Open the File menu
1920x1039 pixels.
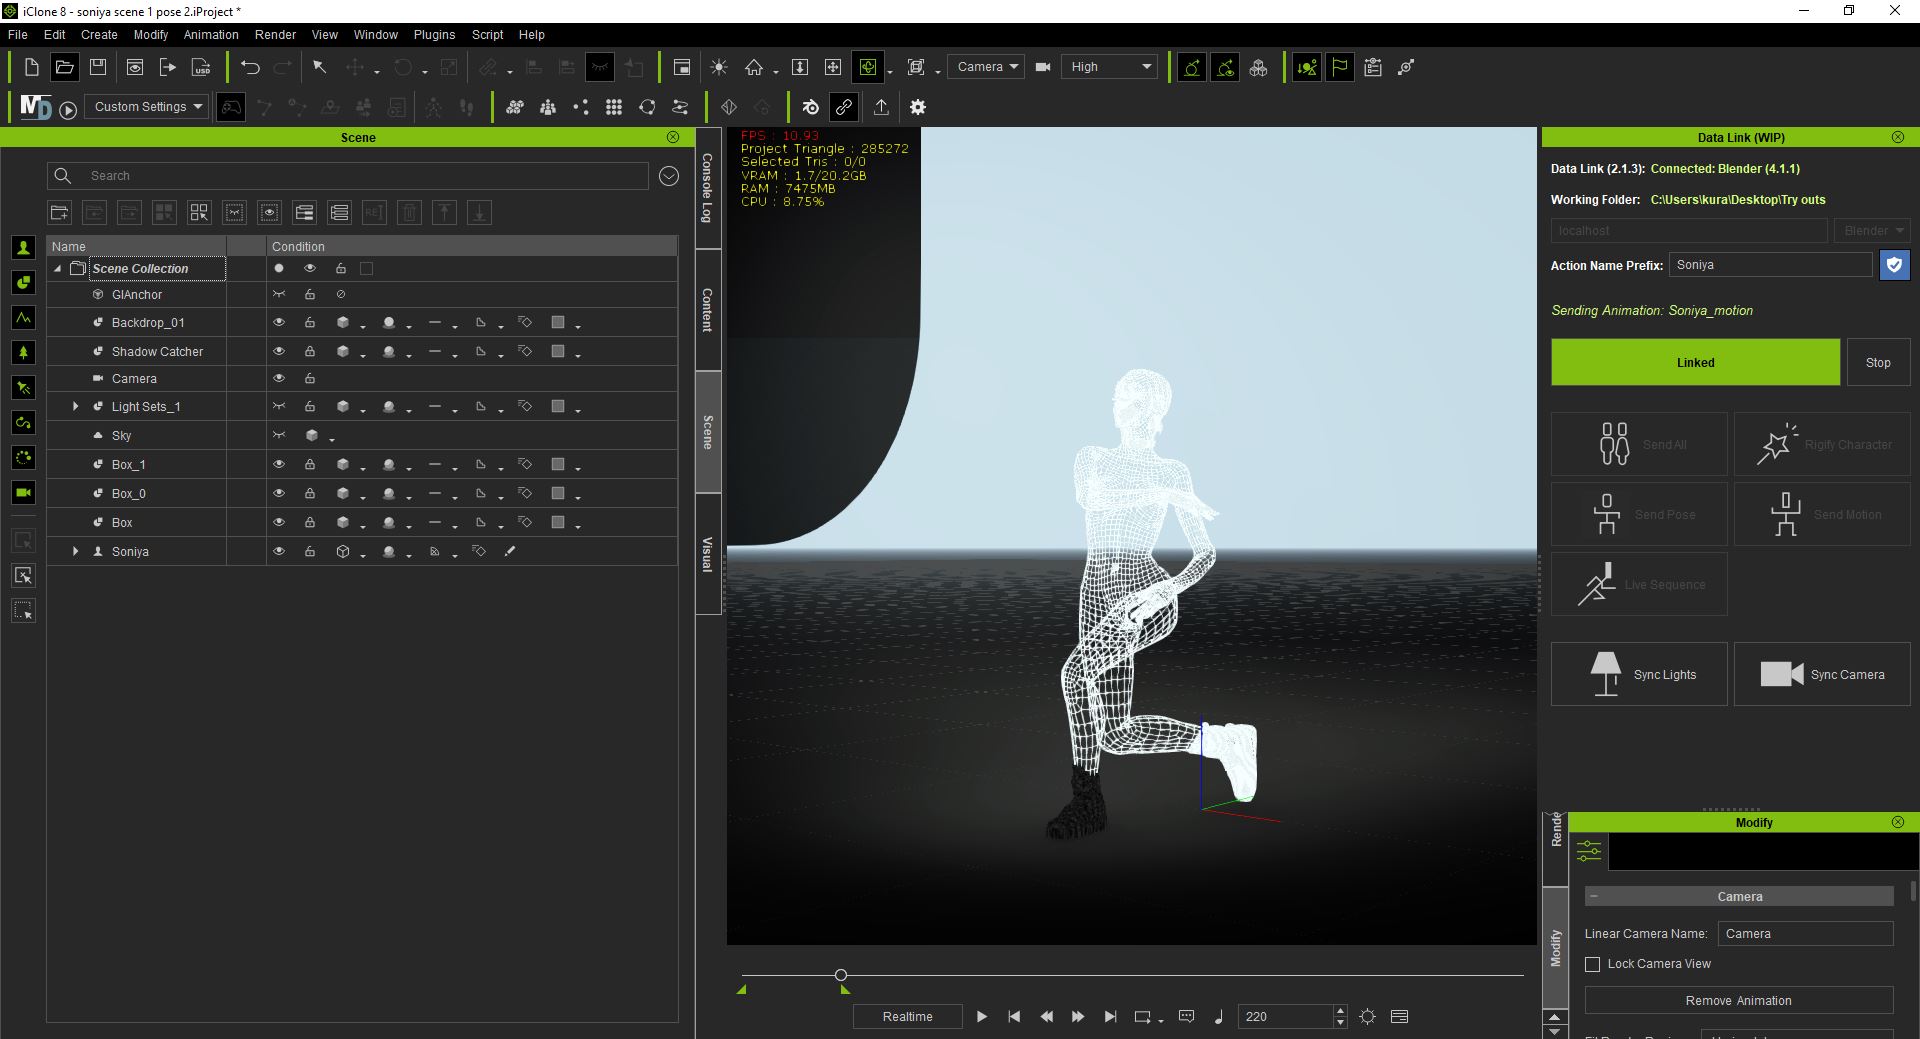(x=18, y=34)
